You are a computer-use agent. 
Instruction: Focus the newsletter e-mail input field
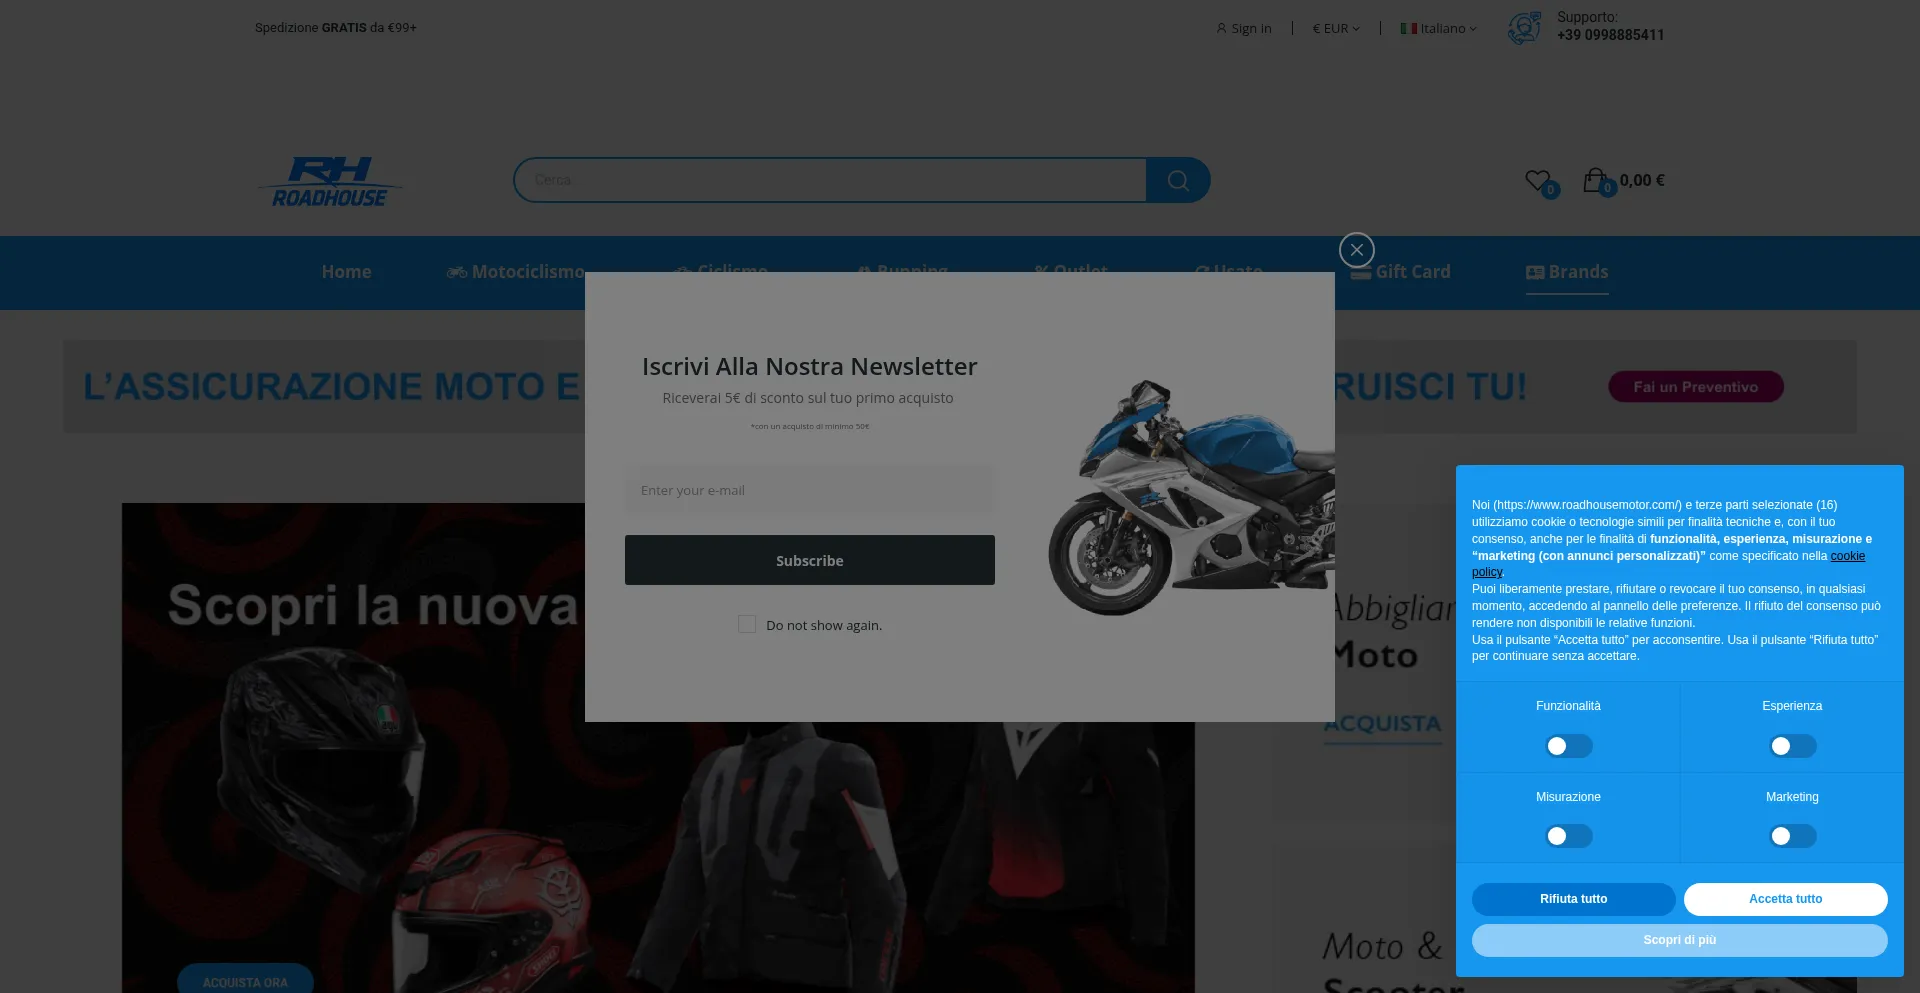point(809,491)
